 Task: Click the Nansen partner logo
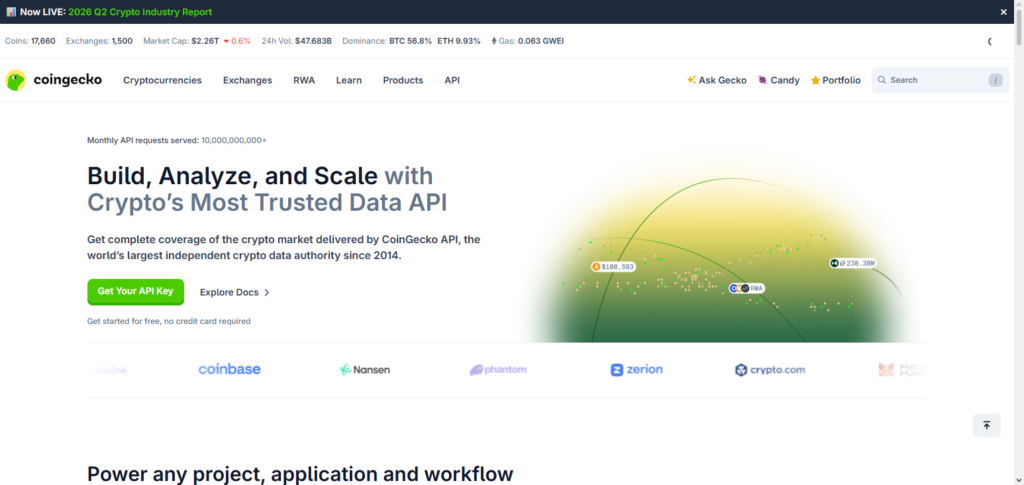click(364, 369)
